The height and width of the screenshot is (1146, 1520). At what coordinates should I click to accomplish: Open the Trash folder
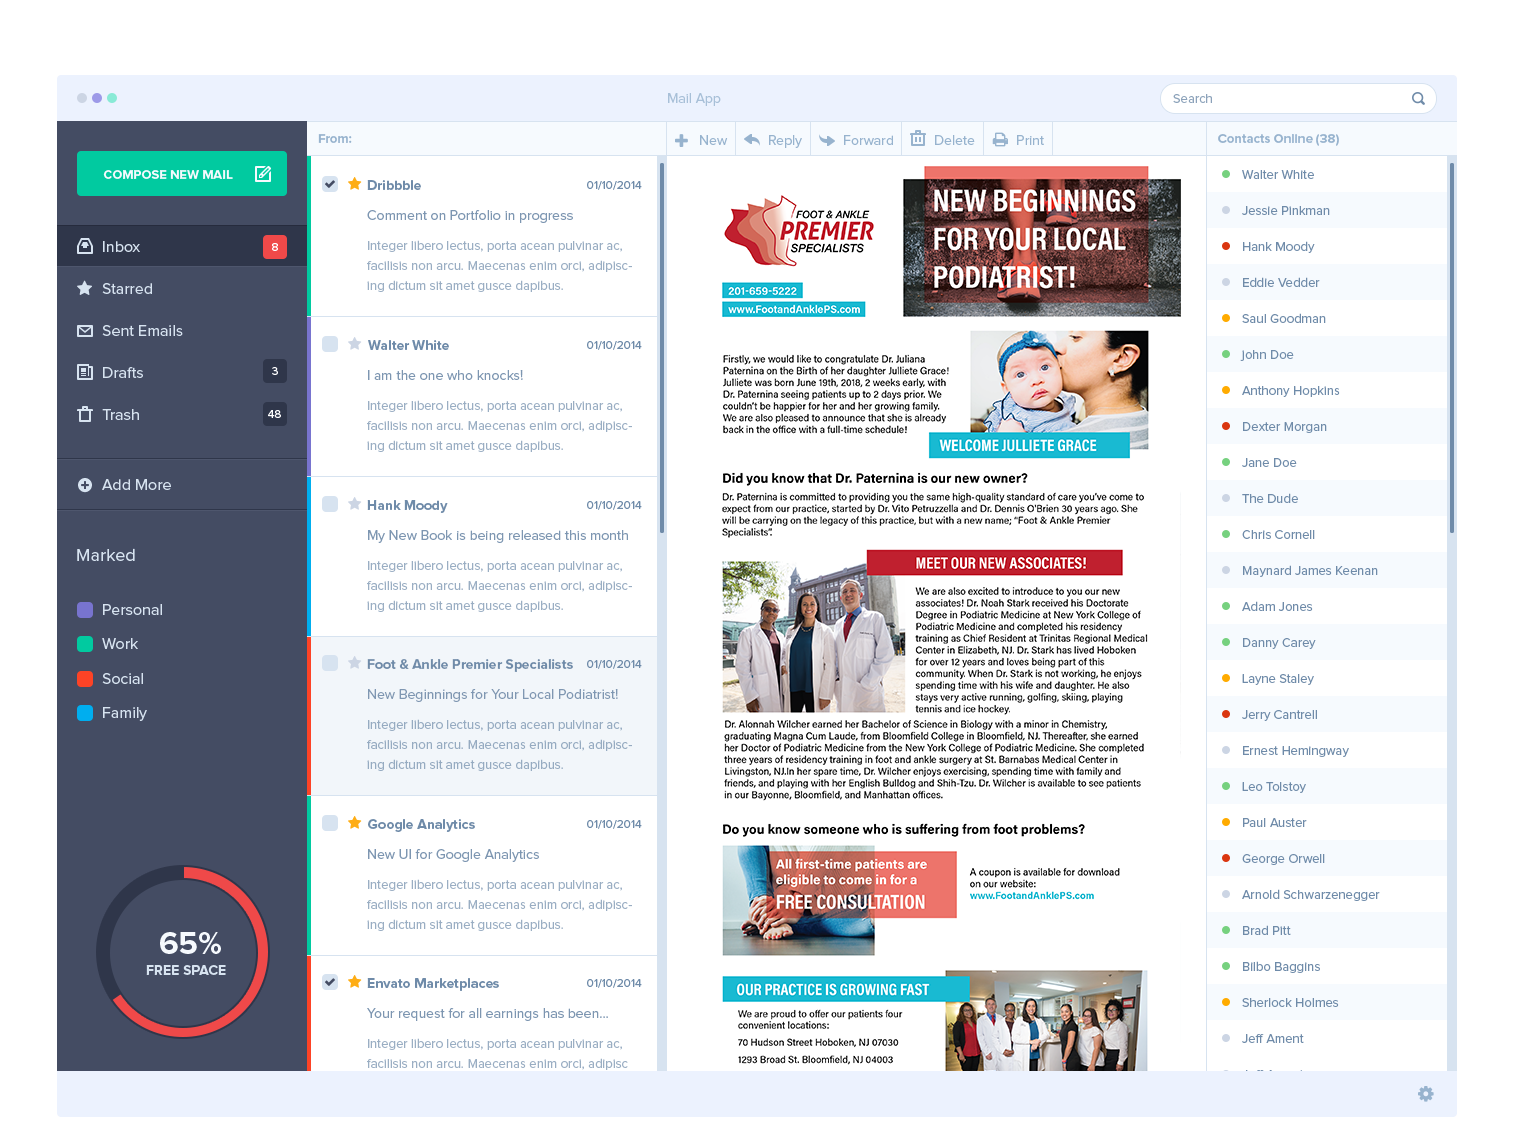[182, 414]
